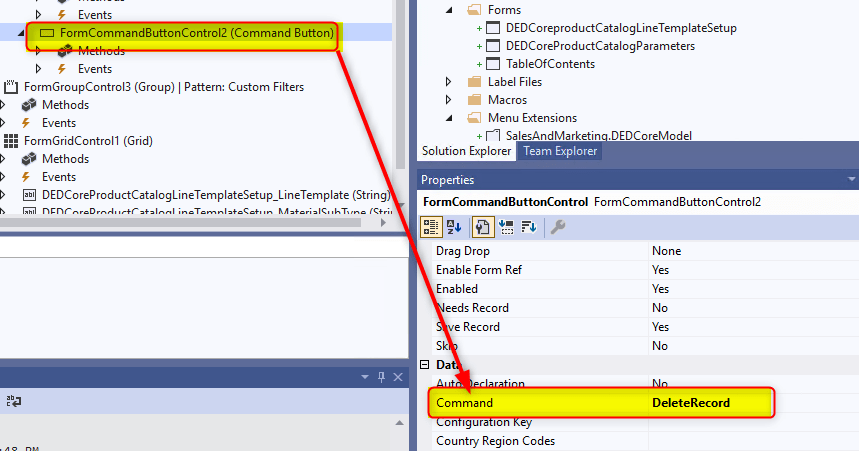Select the TableOfContents form
Image resolution: width=859 pixels, height=451 pixels.
click(x=550, y=64)
